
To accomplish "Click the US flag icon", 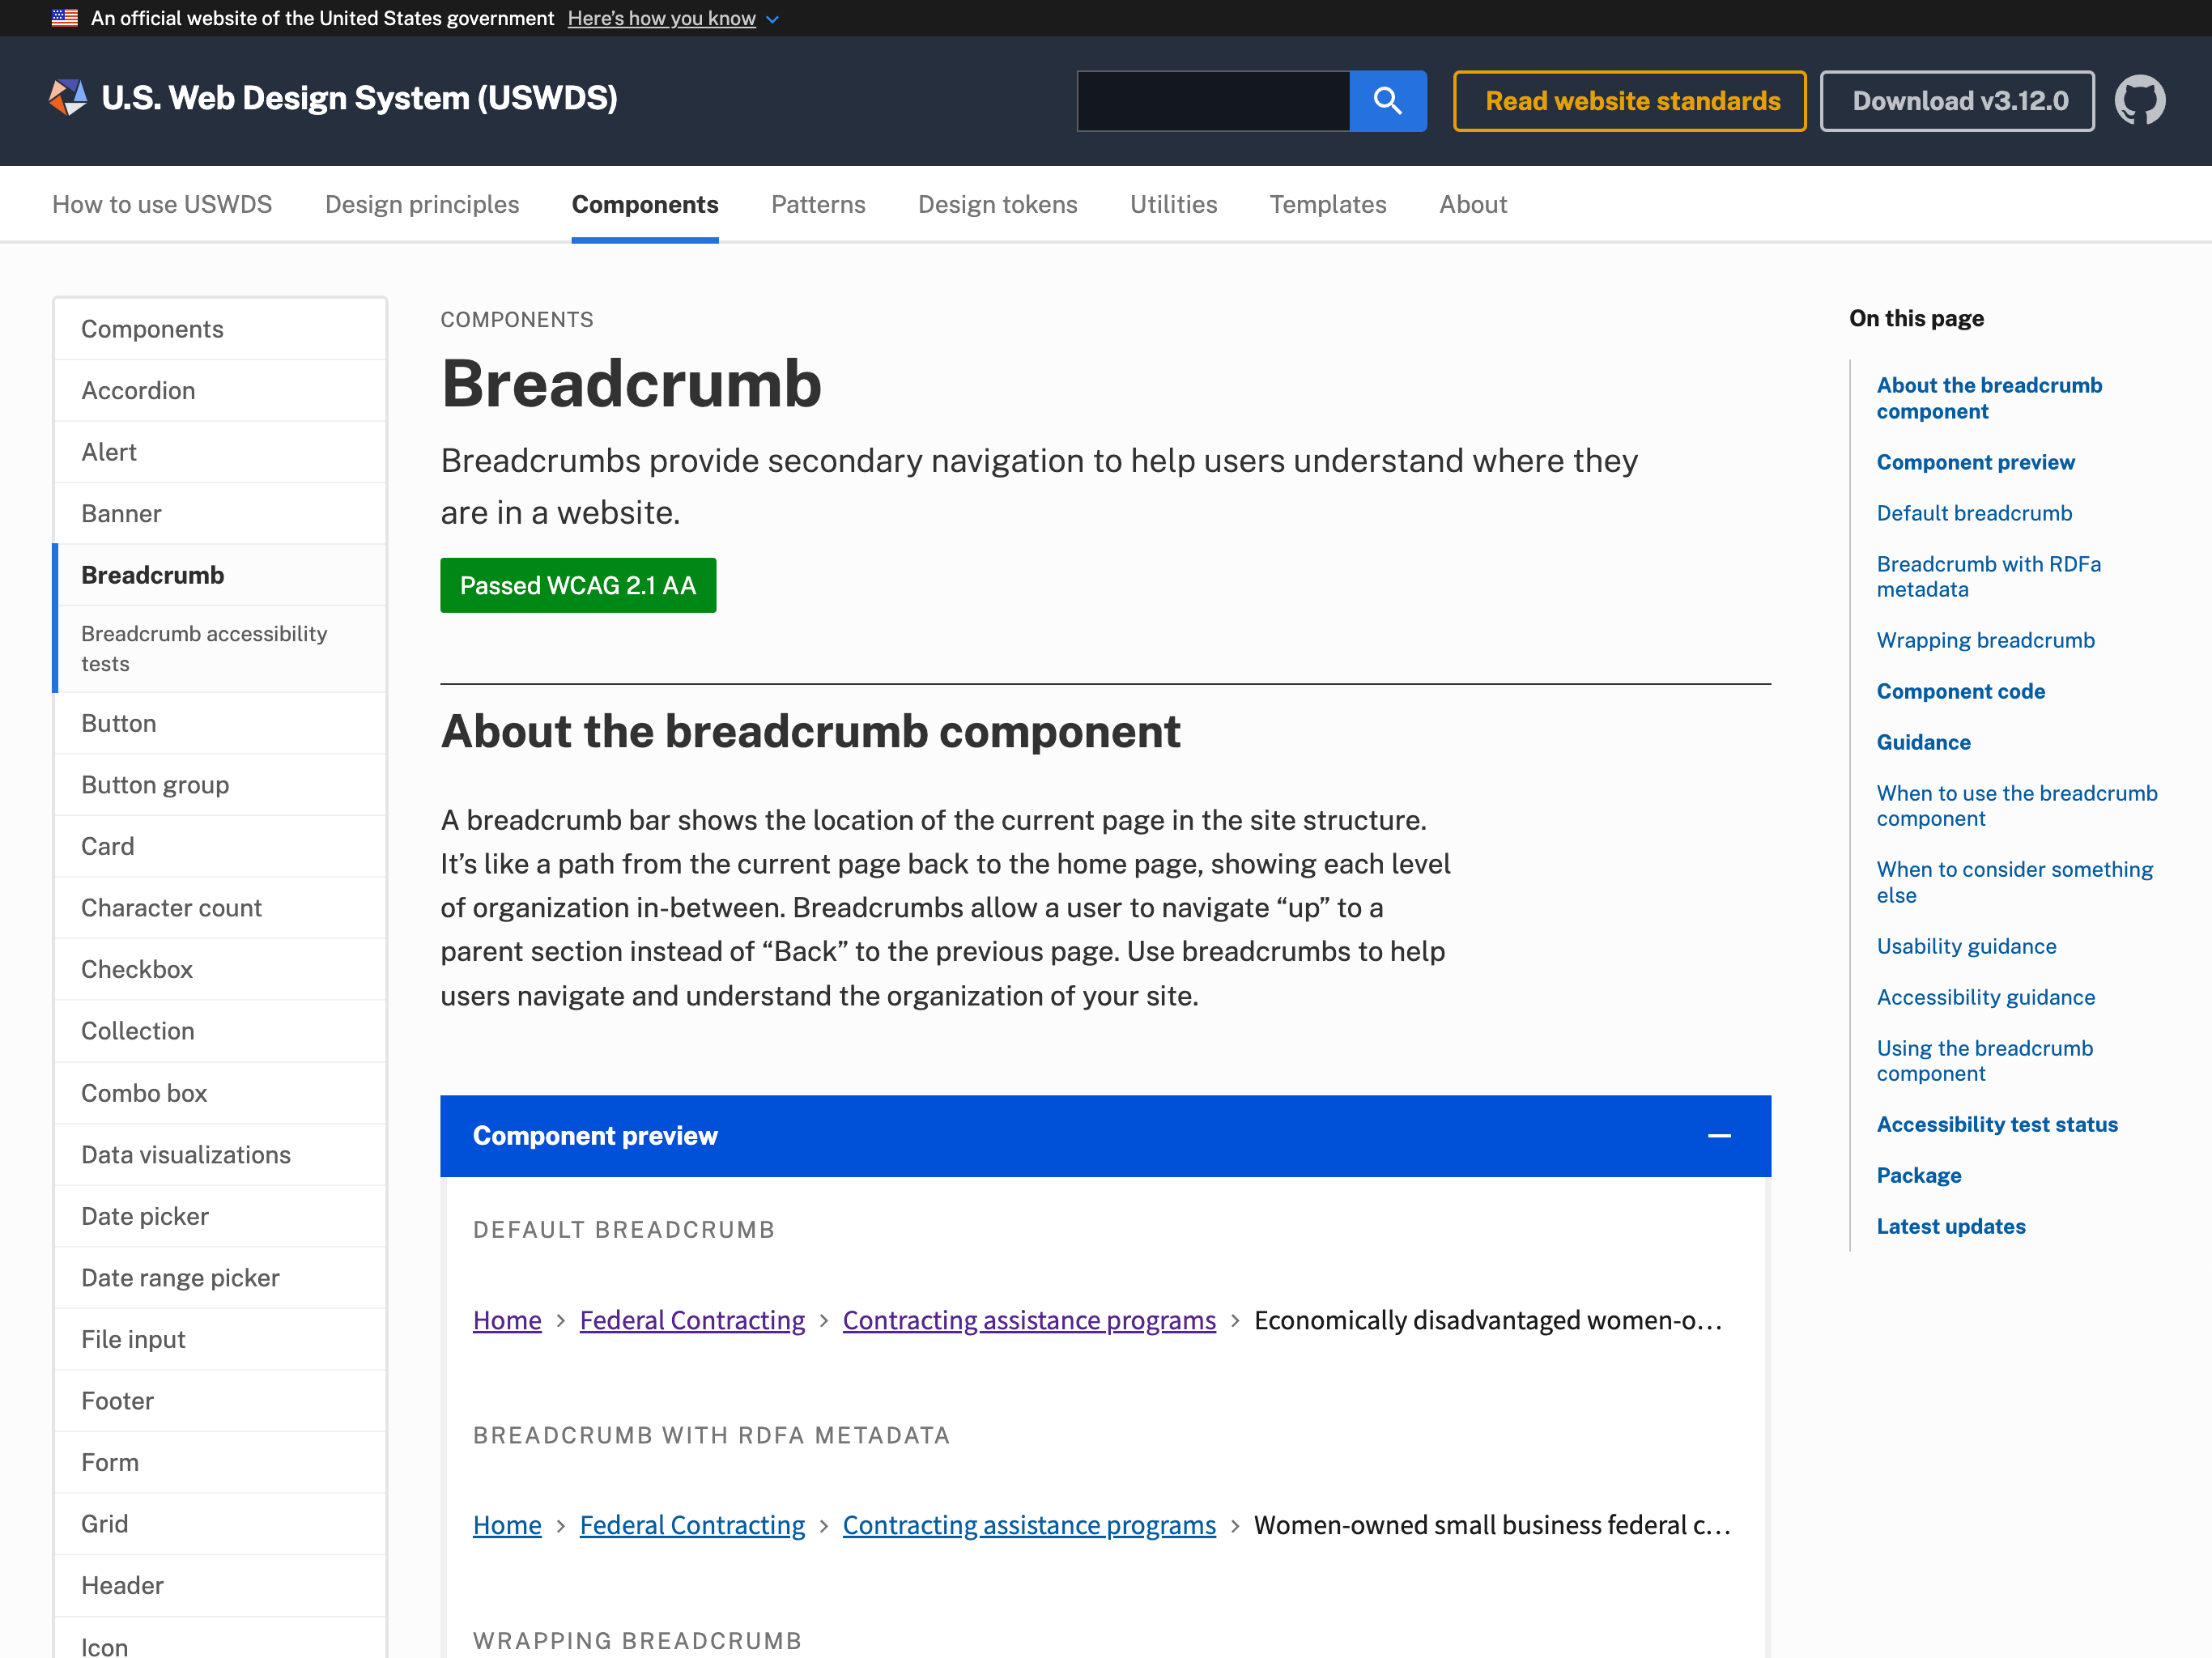I will [x=65, y=18].
